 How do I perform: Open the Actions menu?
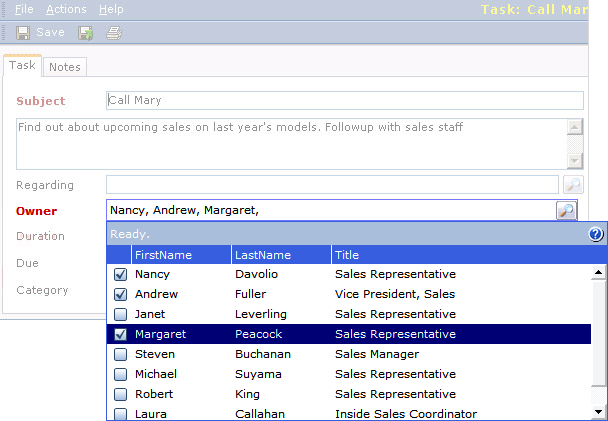pyautogui.click(x=66, y=9)
